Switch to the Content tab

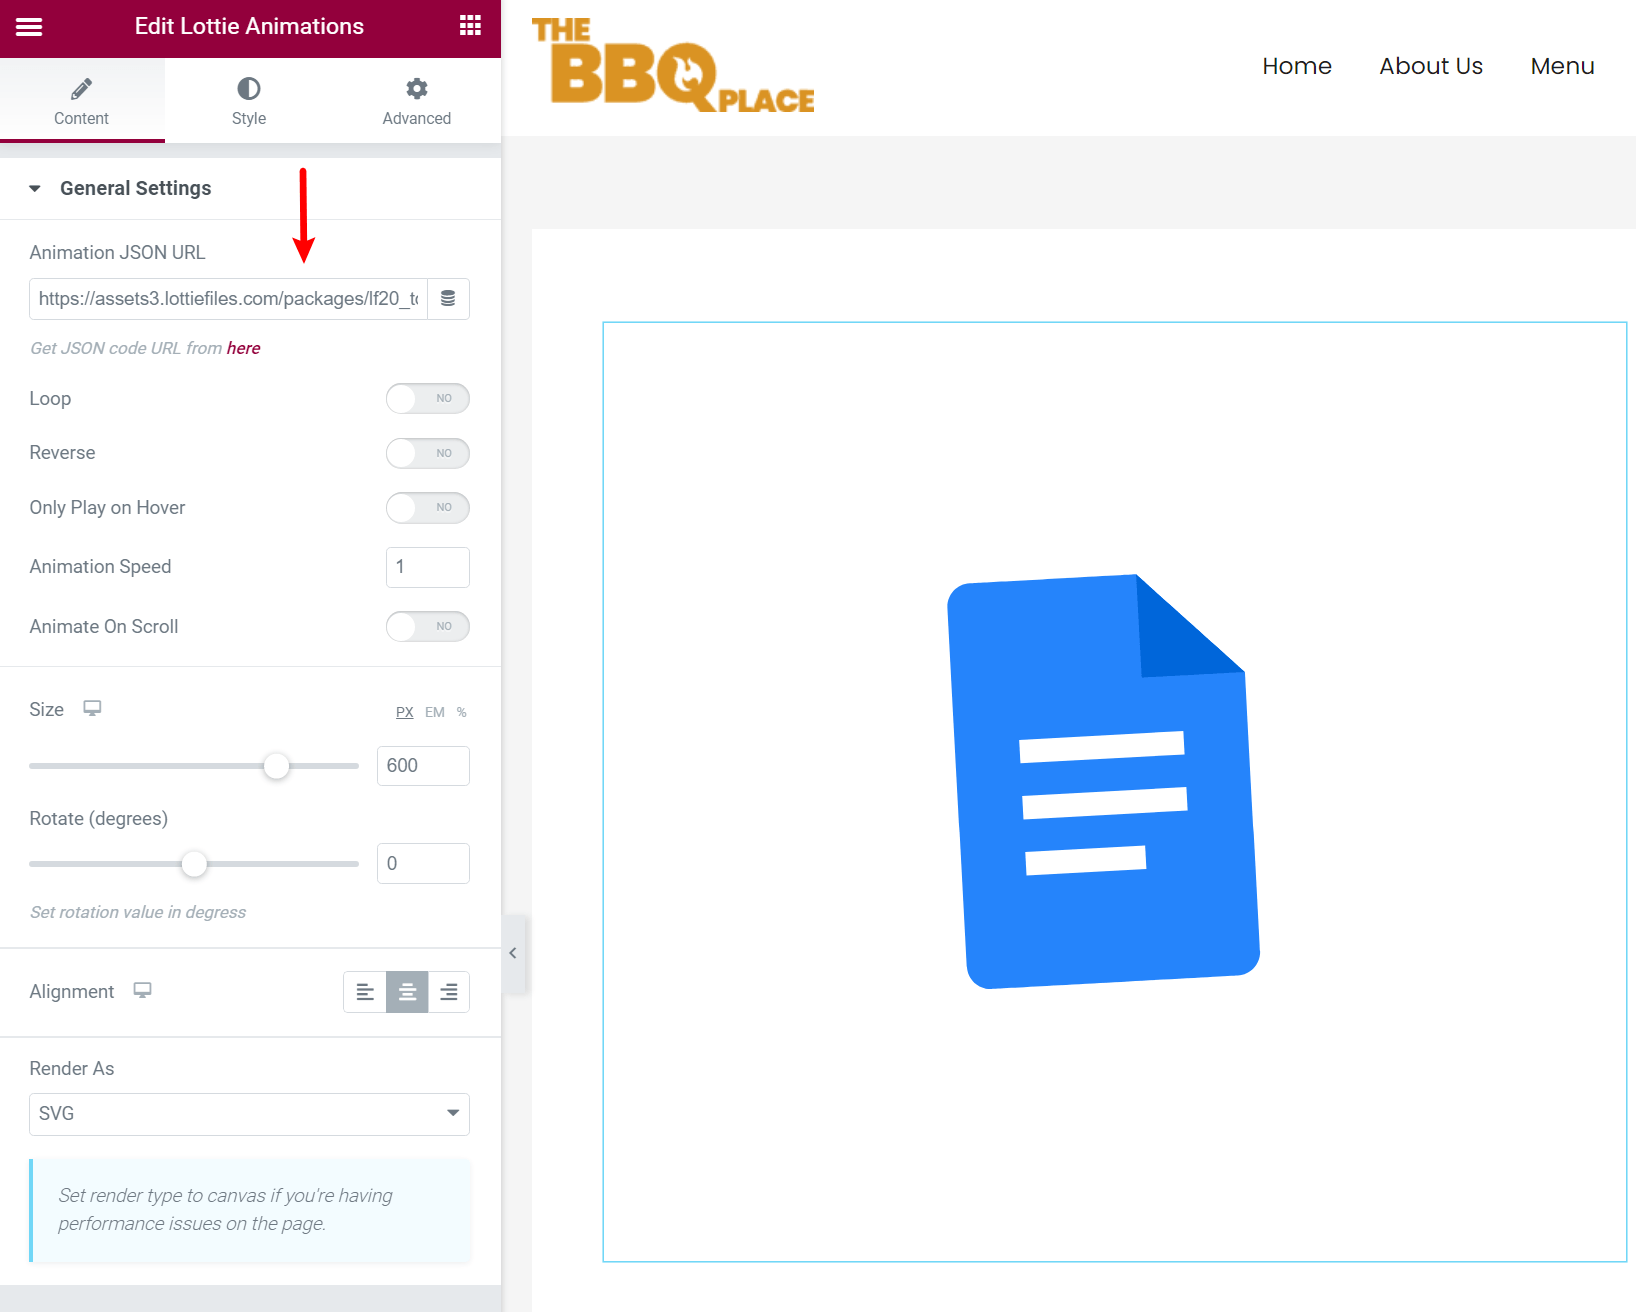[x=82, y=101]
